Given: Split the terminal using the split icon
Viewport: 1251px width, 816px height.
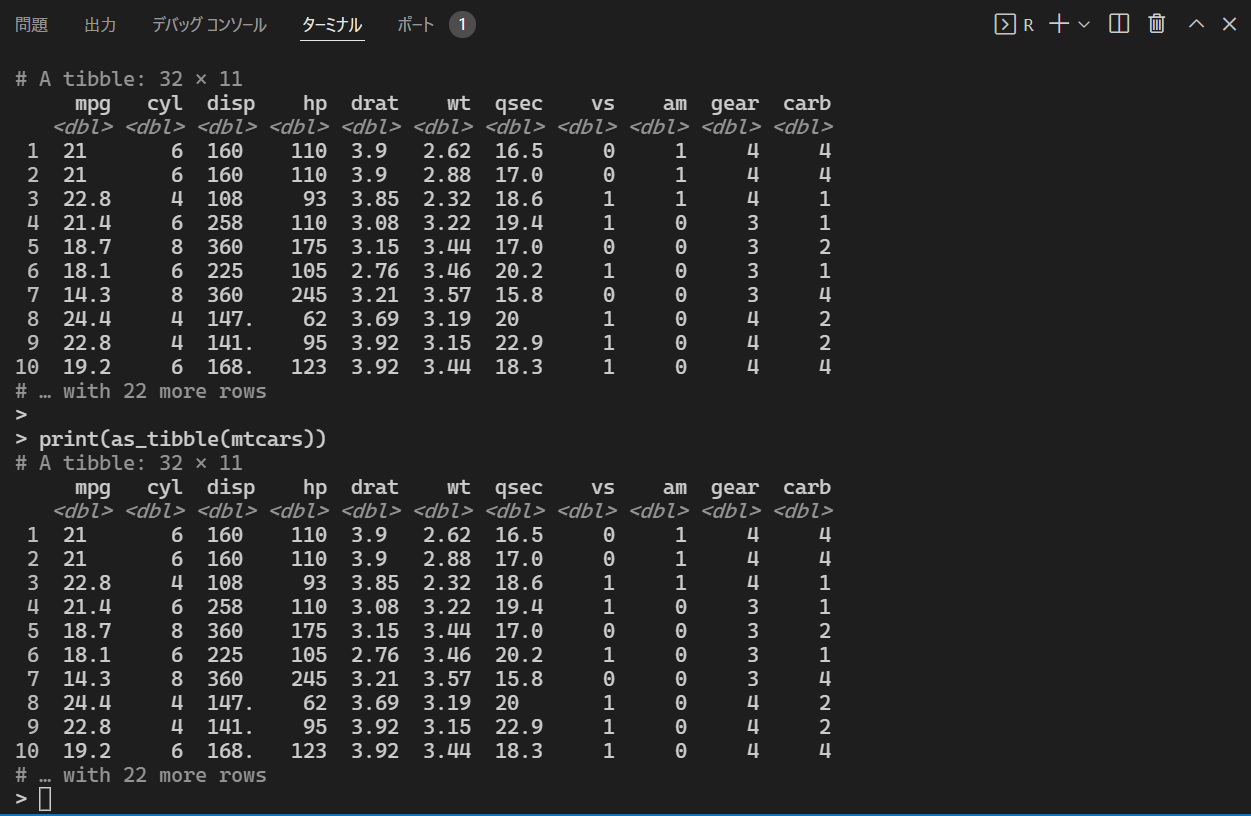Looking at the screenshot, I should pos(1118,24).
